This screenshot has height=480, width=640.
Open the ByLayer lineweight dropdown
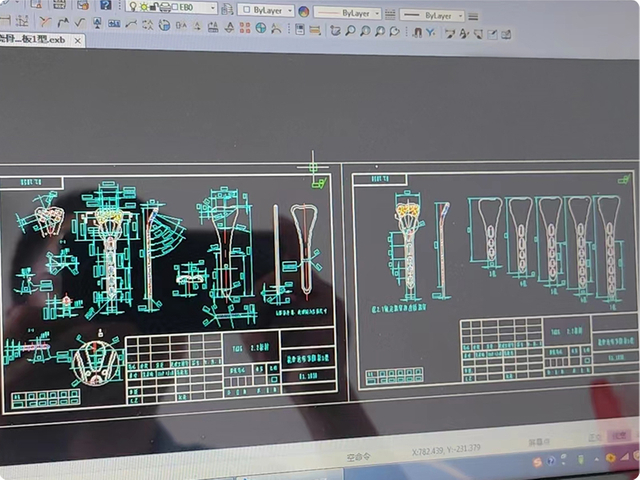tap(458, 15)
